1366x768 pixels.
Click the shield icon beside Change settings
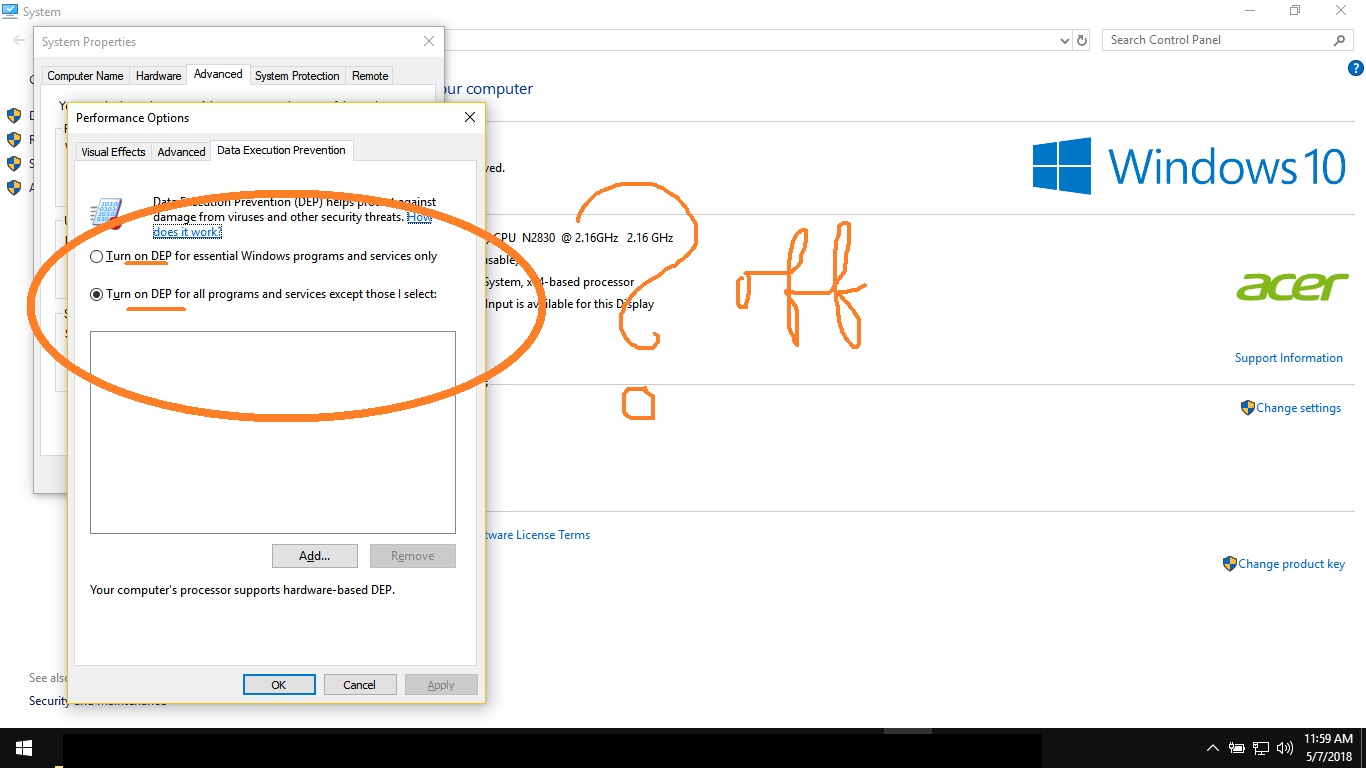(x=1247, y=408)
